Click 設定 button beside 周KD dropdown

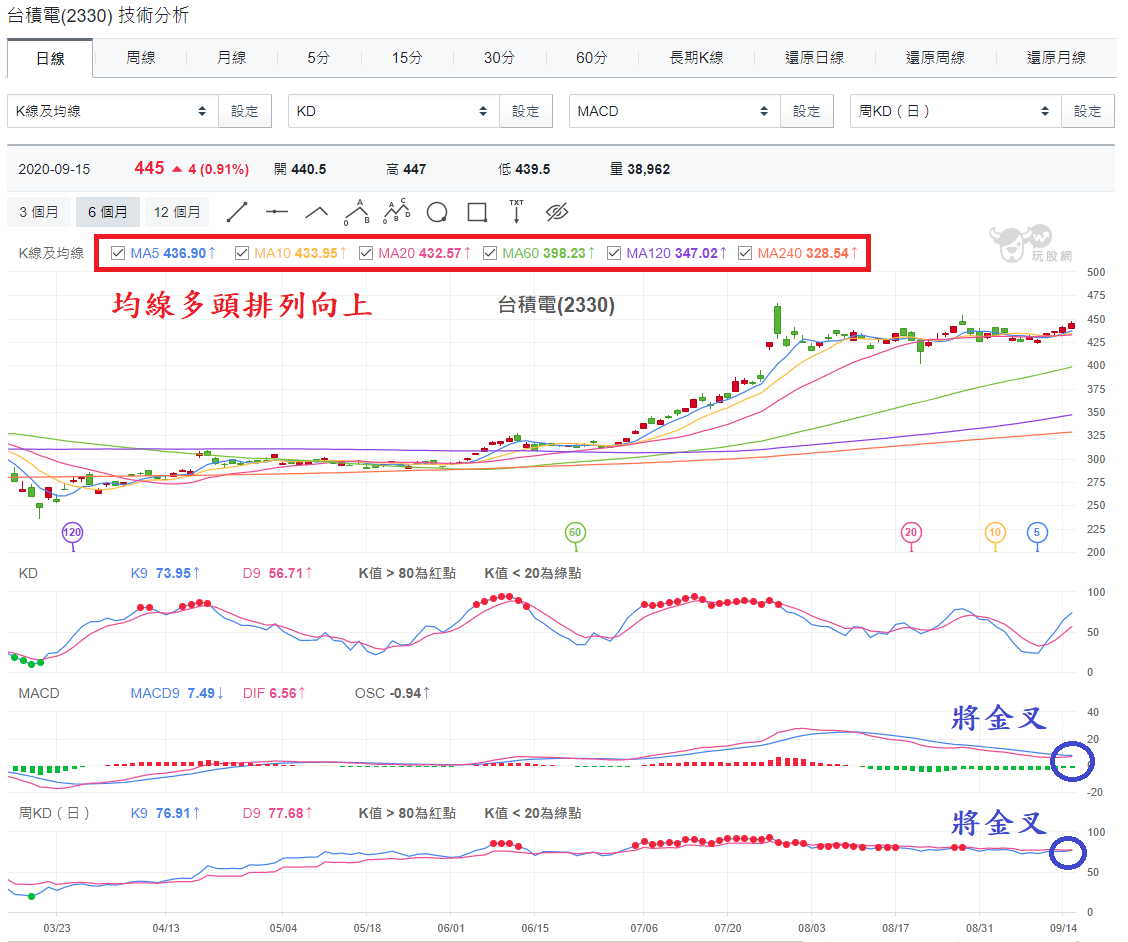[1088, 112]
